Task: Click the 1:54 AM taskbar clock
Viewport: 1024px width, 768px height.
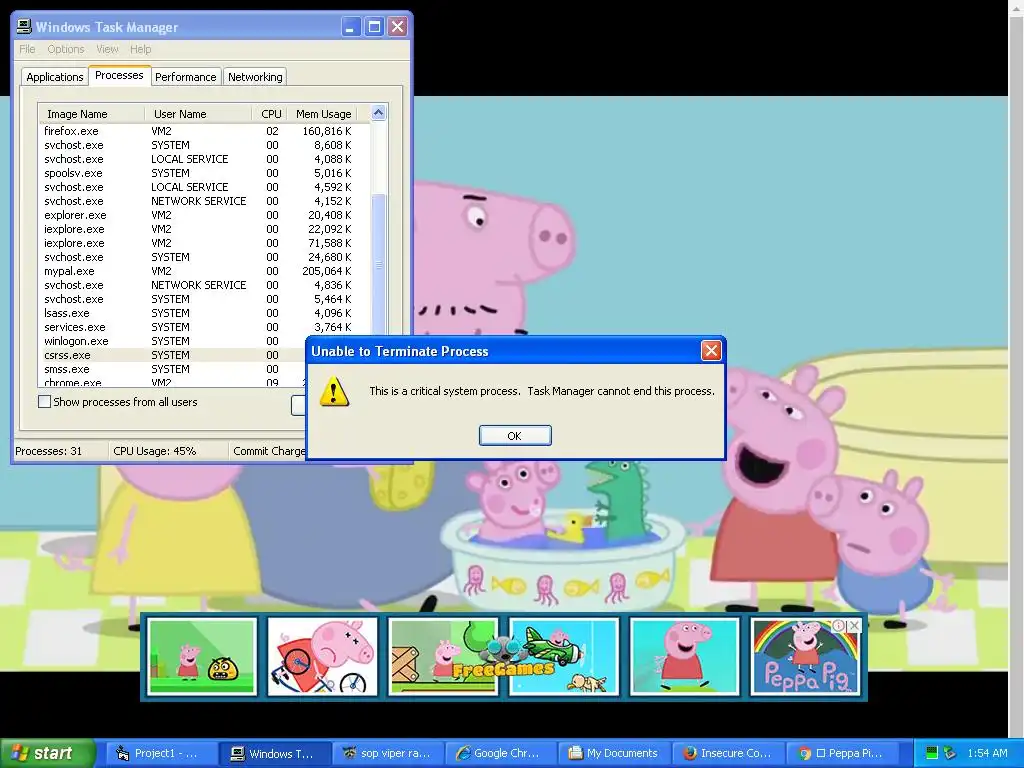Action: coord(987,753)
